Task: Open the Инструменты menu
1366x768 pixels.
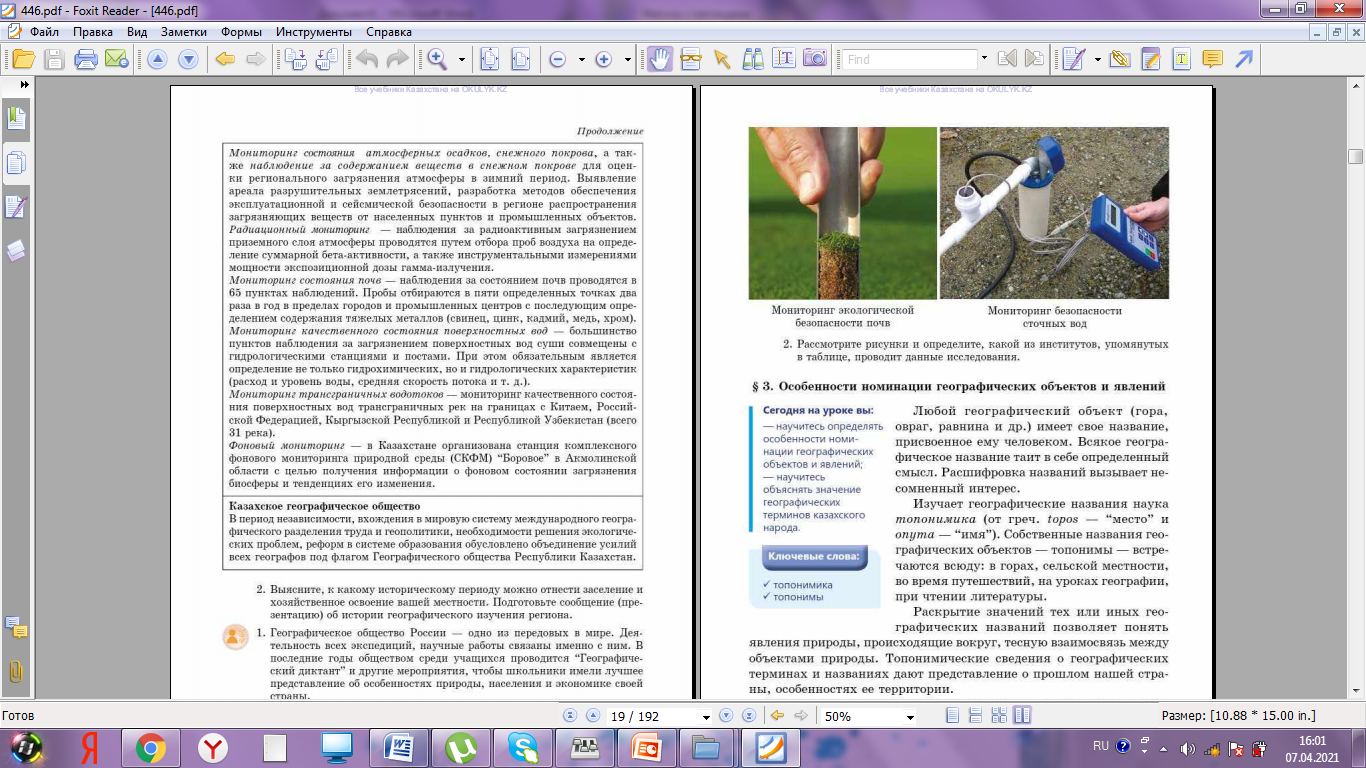Action: pos(315,32)
